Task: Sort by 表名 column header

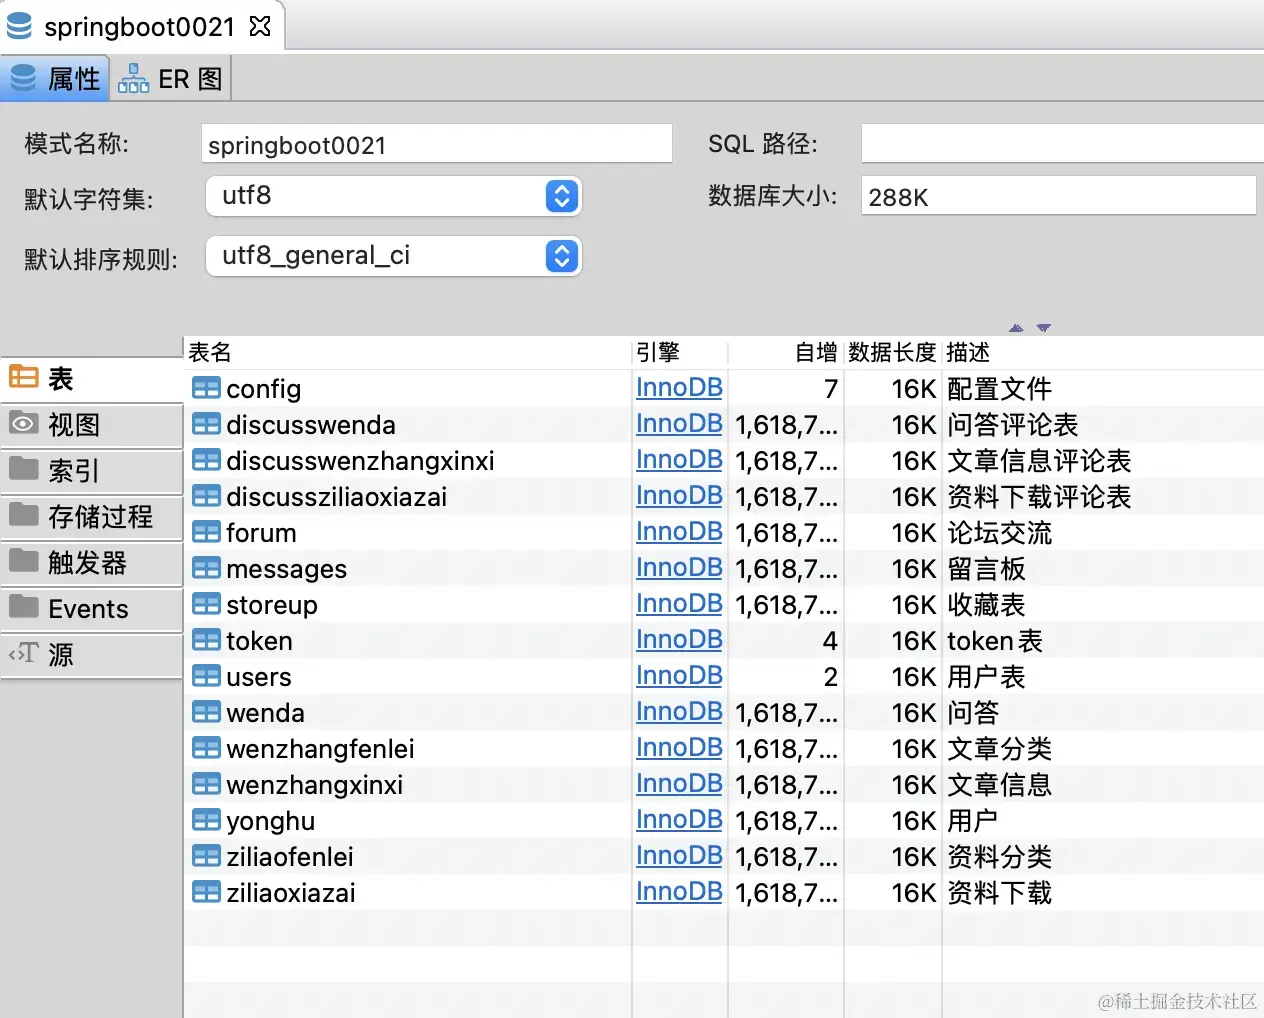Action: click(x=408, y=352)
